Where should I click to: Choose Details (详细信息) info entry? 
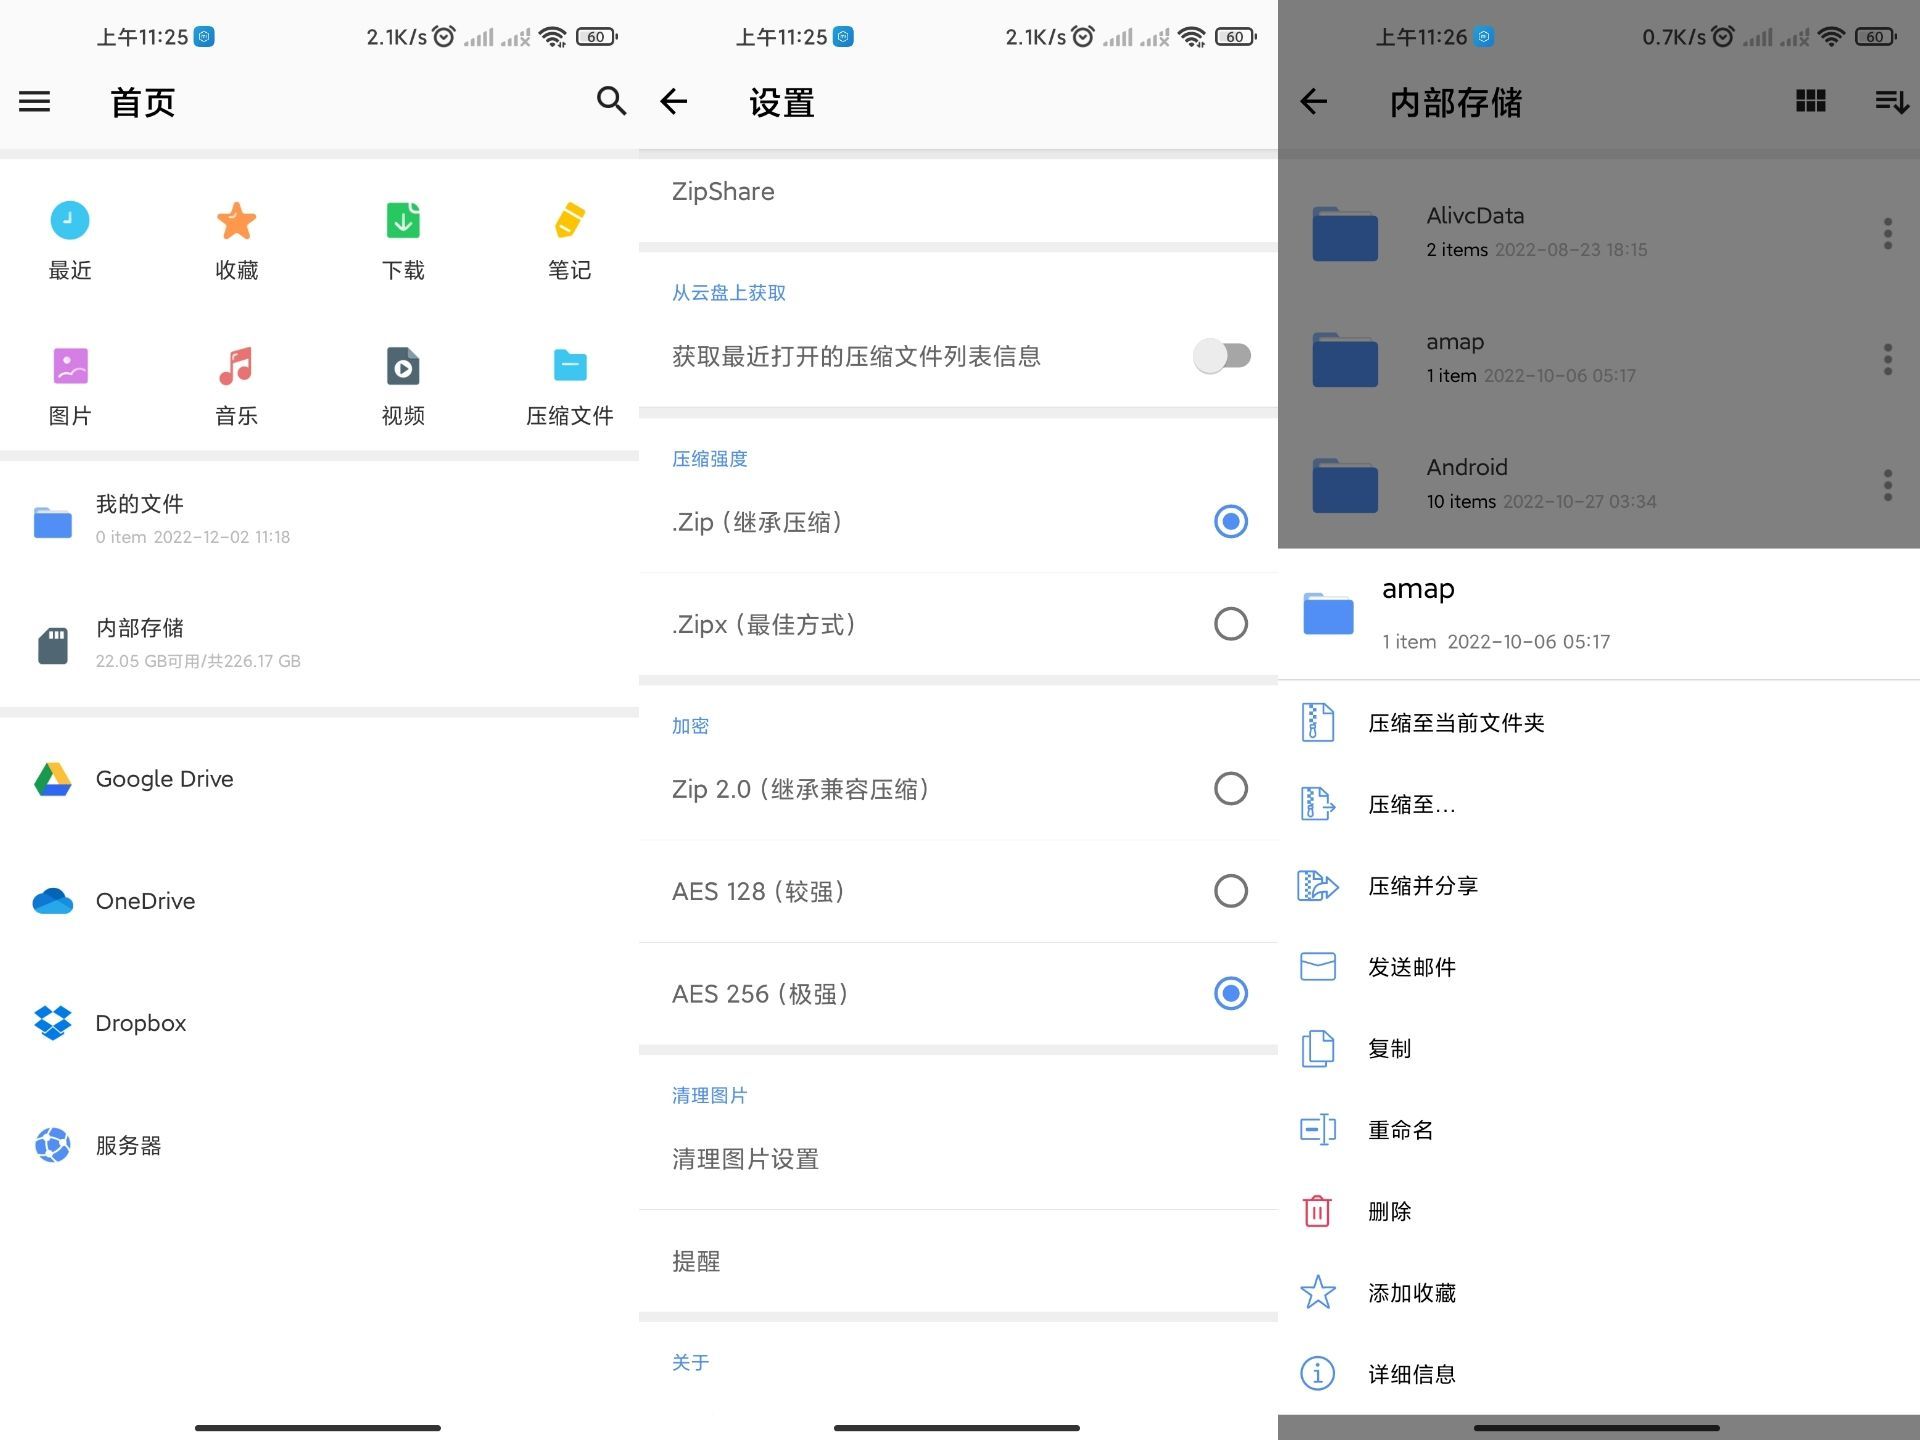(x=1599, y=1374)
